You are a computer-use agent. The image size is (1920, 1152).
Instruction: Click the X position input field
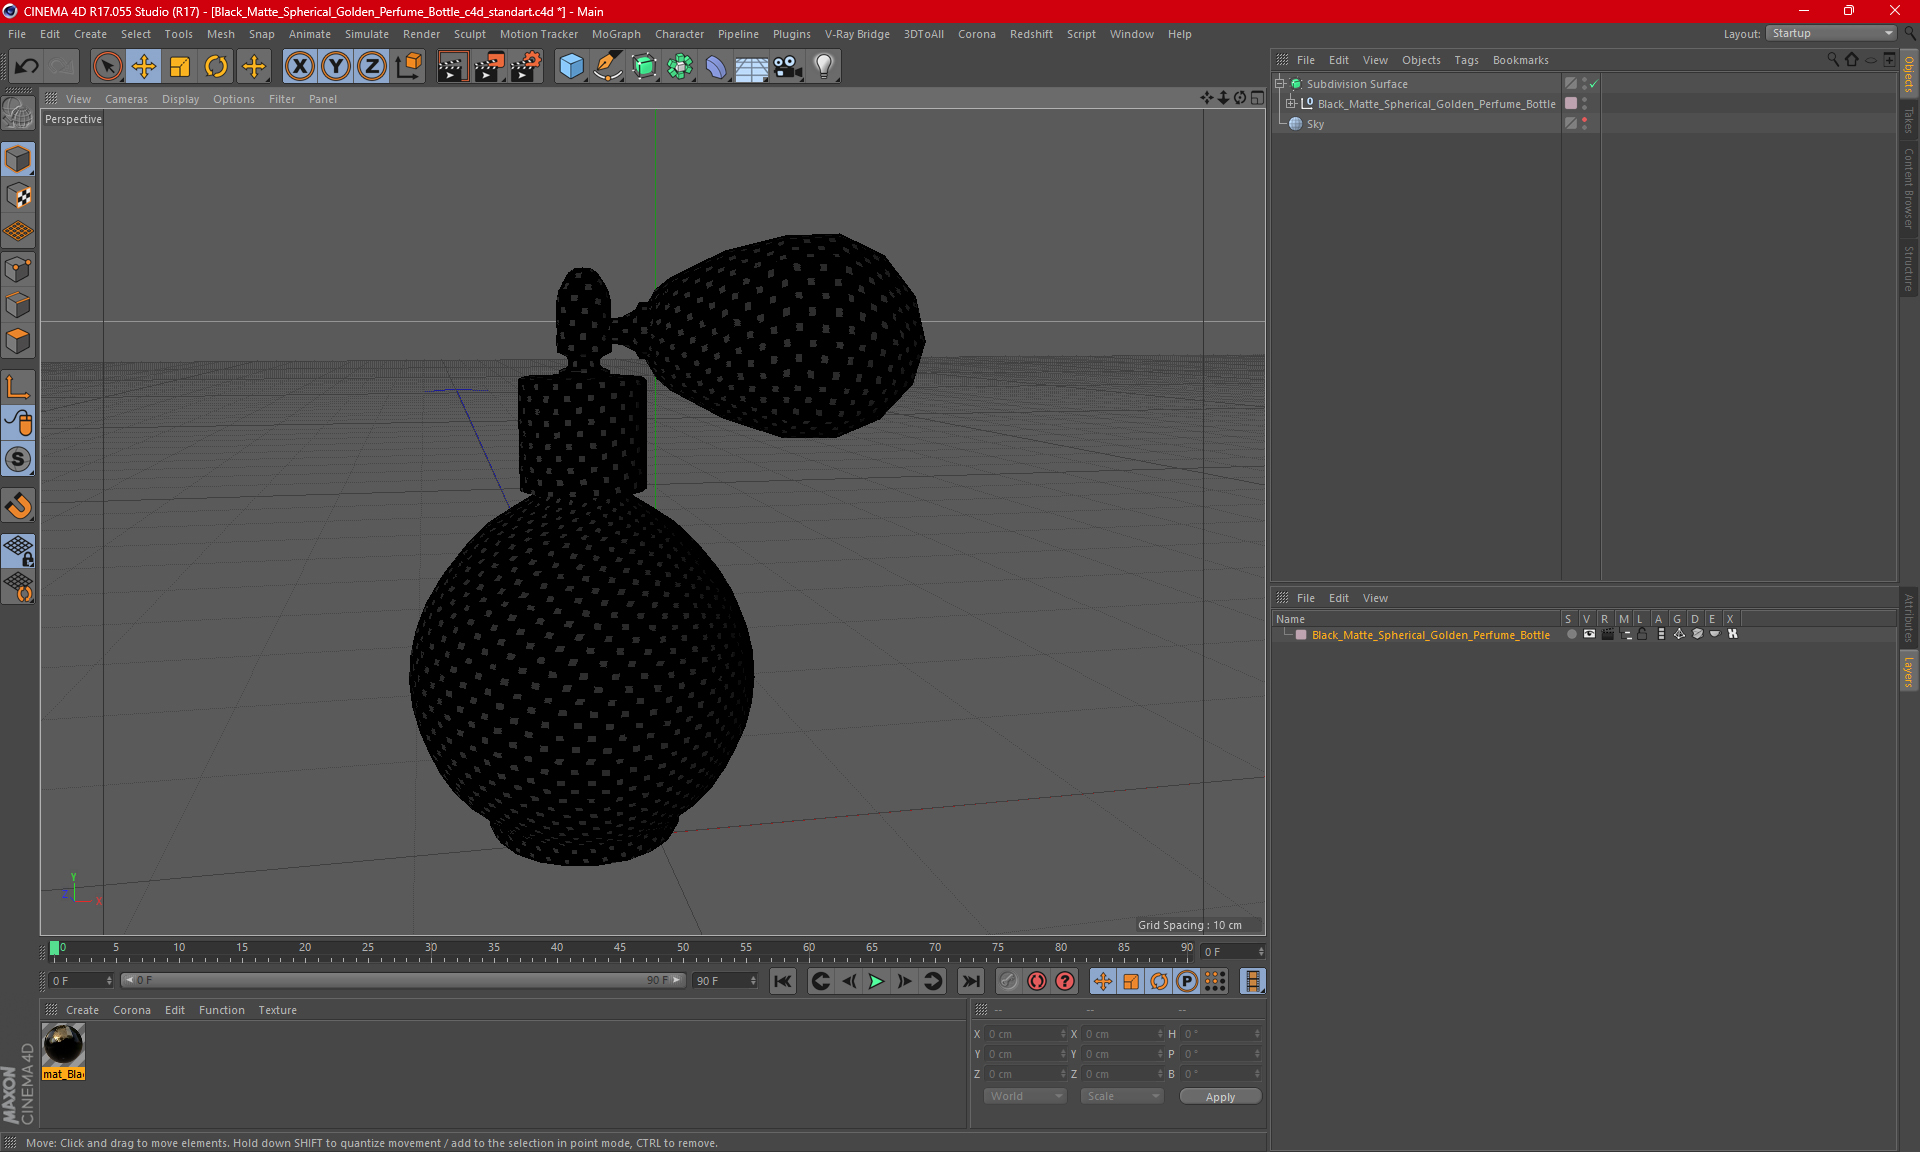1025,1034
